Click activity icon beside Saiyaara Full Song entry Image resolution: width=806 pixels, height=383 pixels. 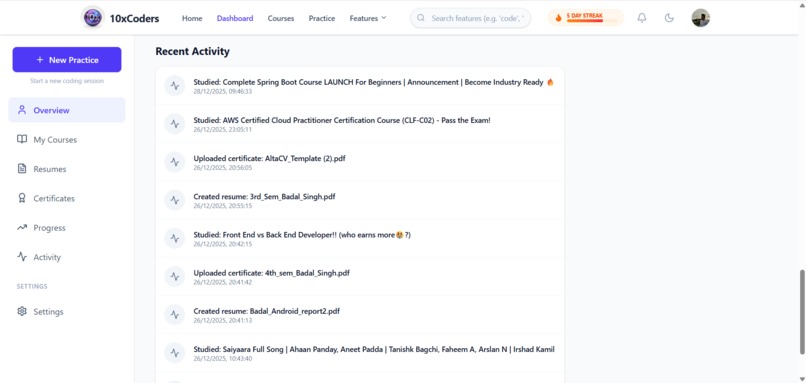coord(175,353)
